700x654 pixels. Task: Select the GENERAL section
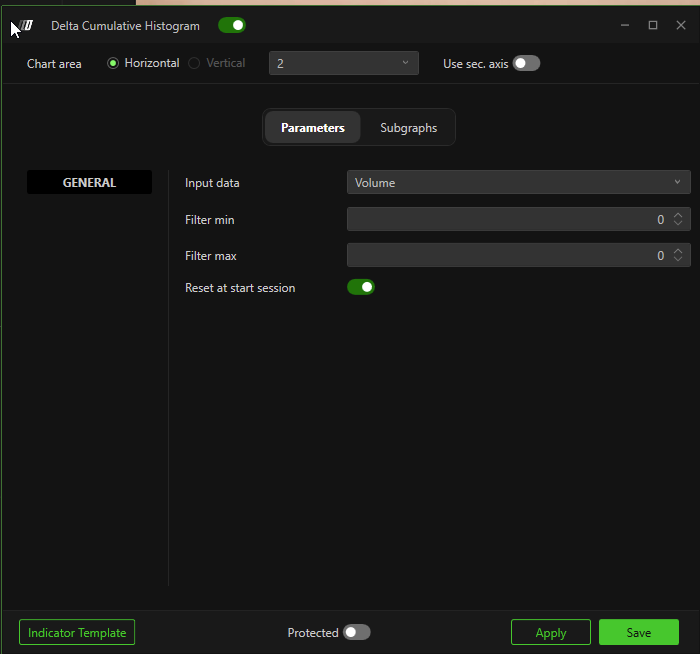(x=89, y=183)
